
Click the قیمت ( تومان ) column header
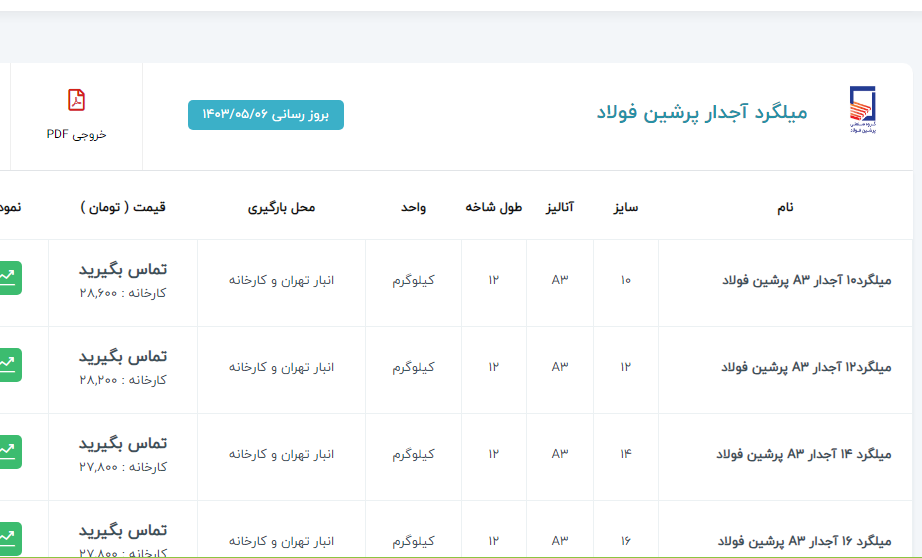tap(122, 207)
